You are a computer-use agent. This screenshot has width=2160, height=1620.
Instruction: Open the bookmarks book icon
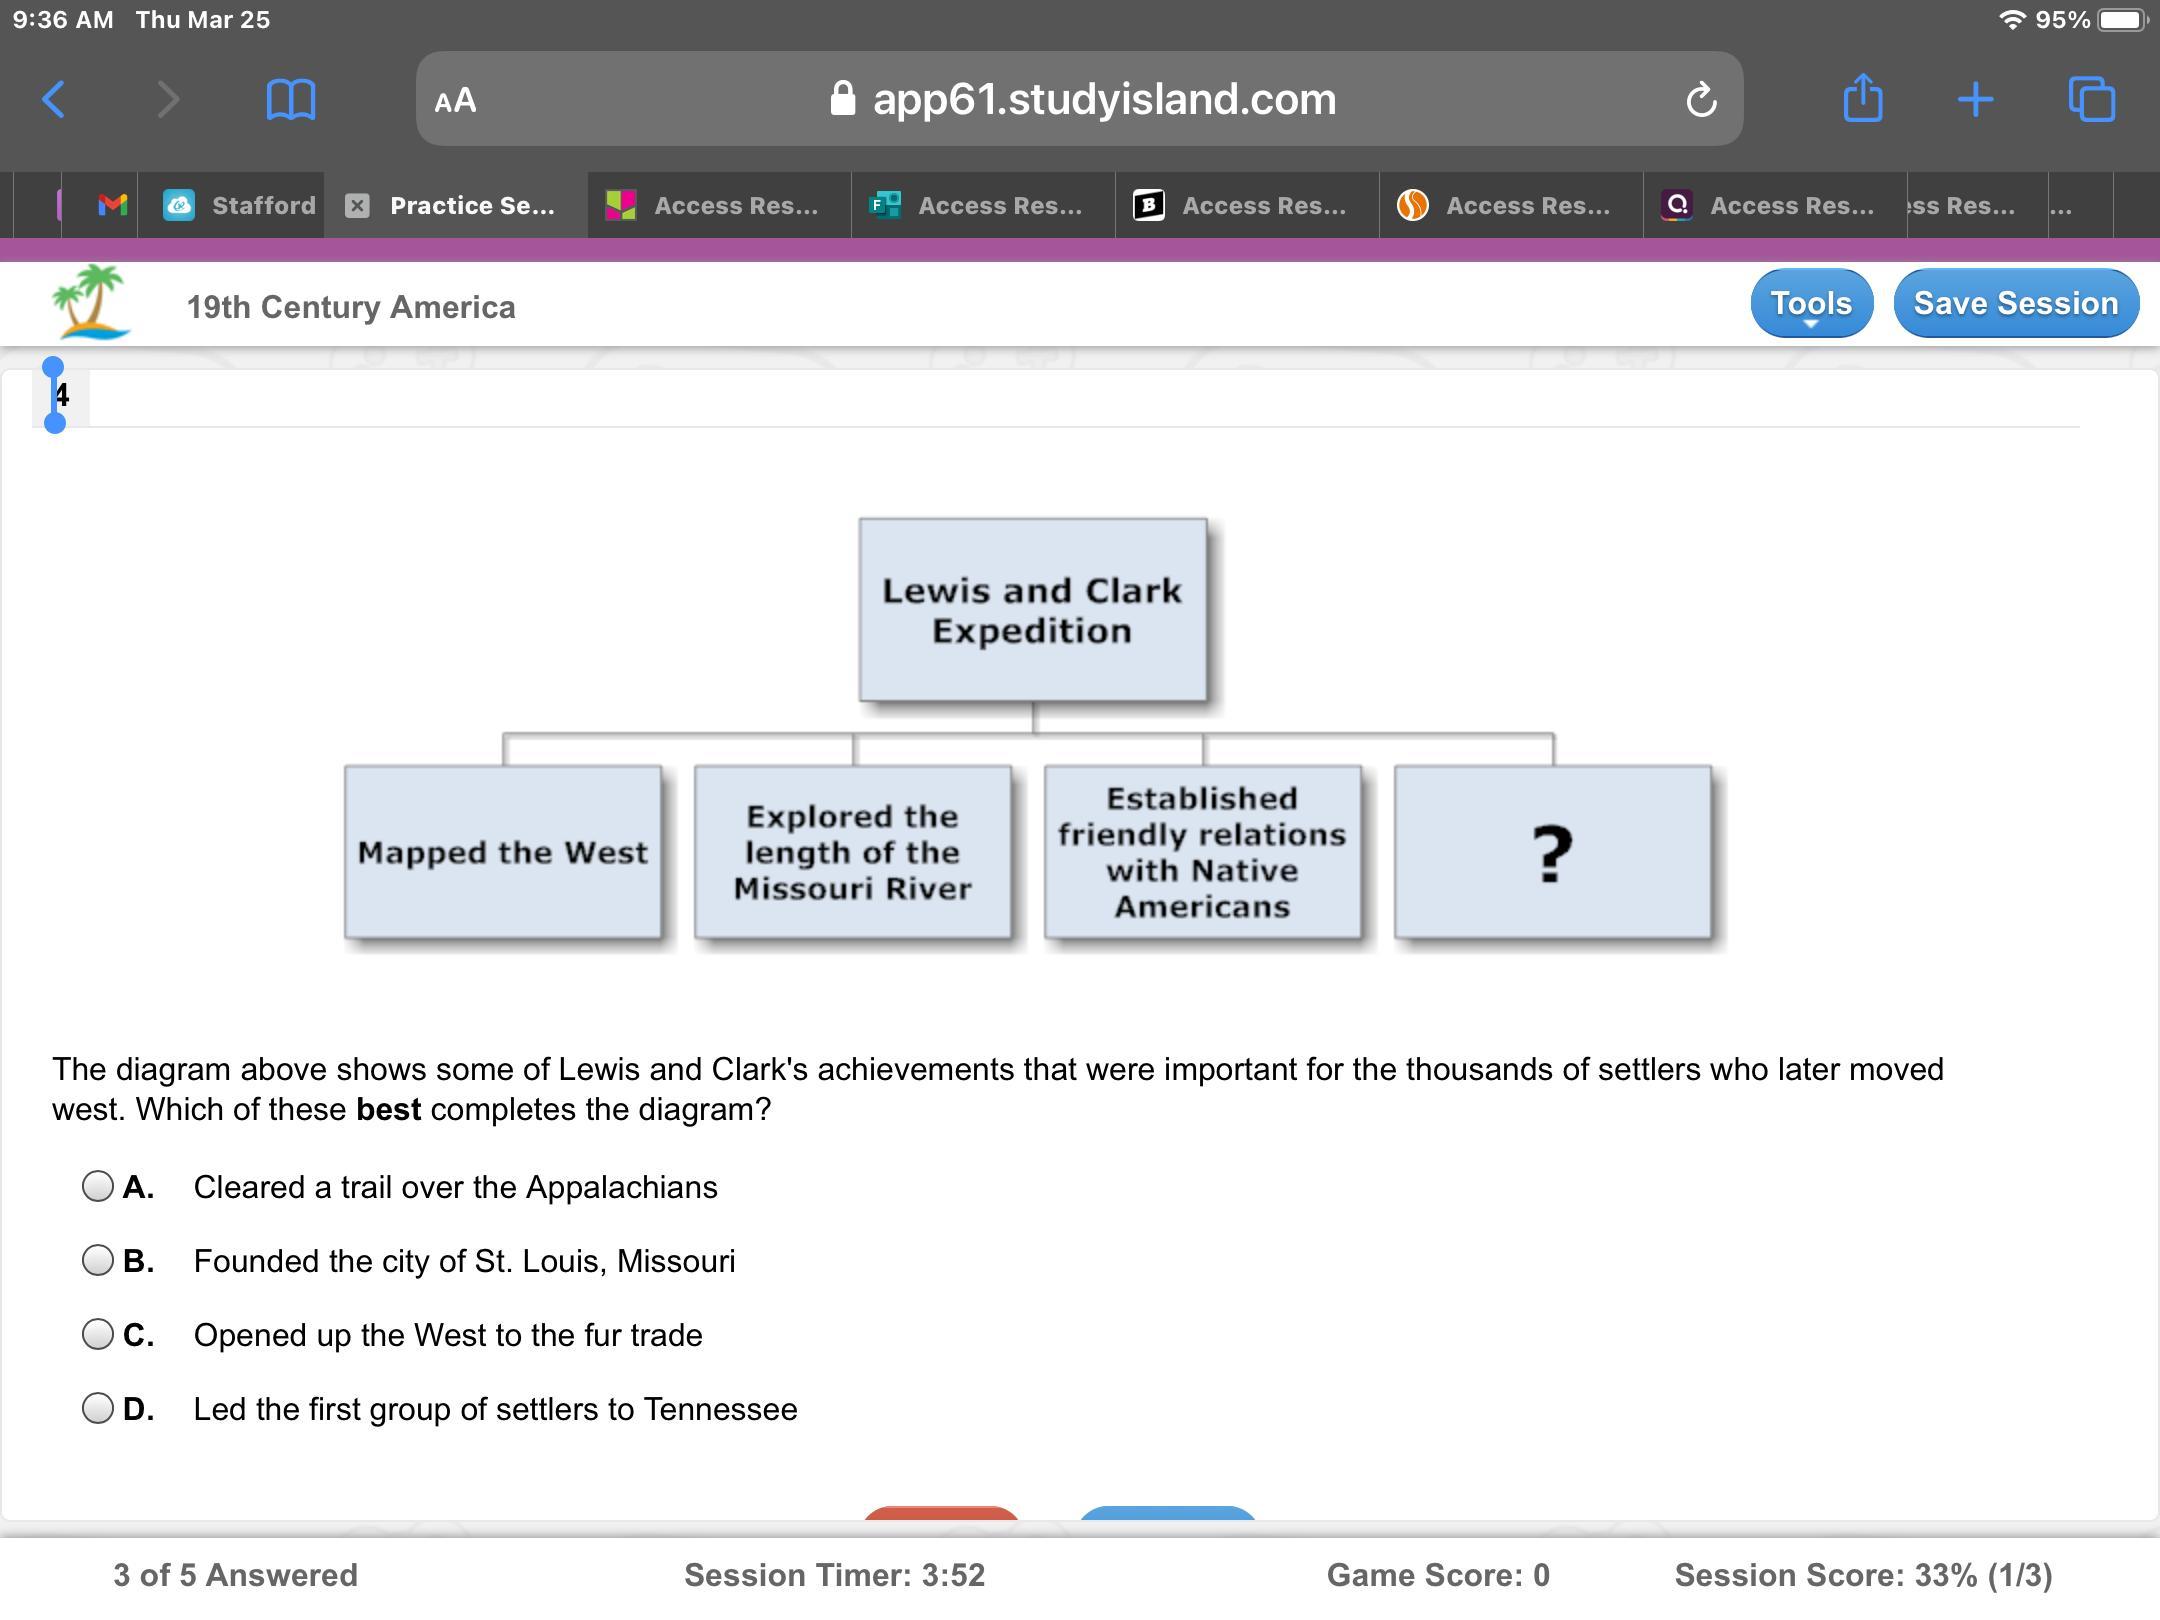[x=290, y=100]
